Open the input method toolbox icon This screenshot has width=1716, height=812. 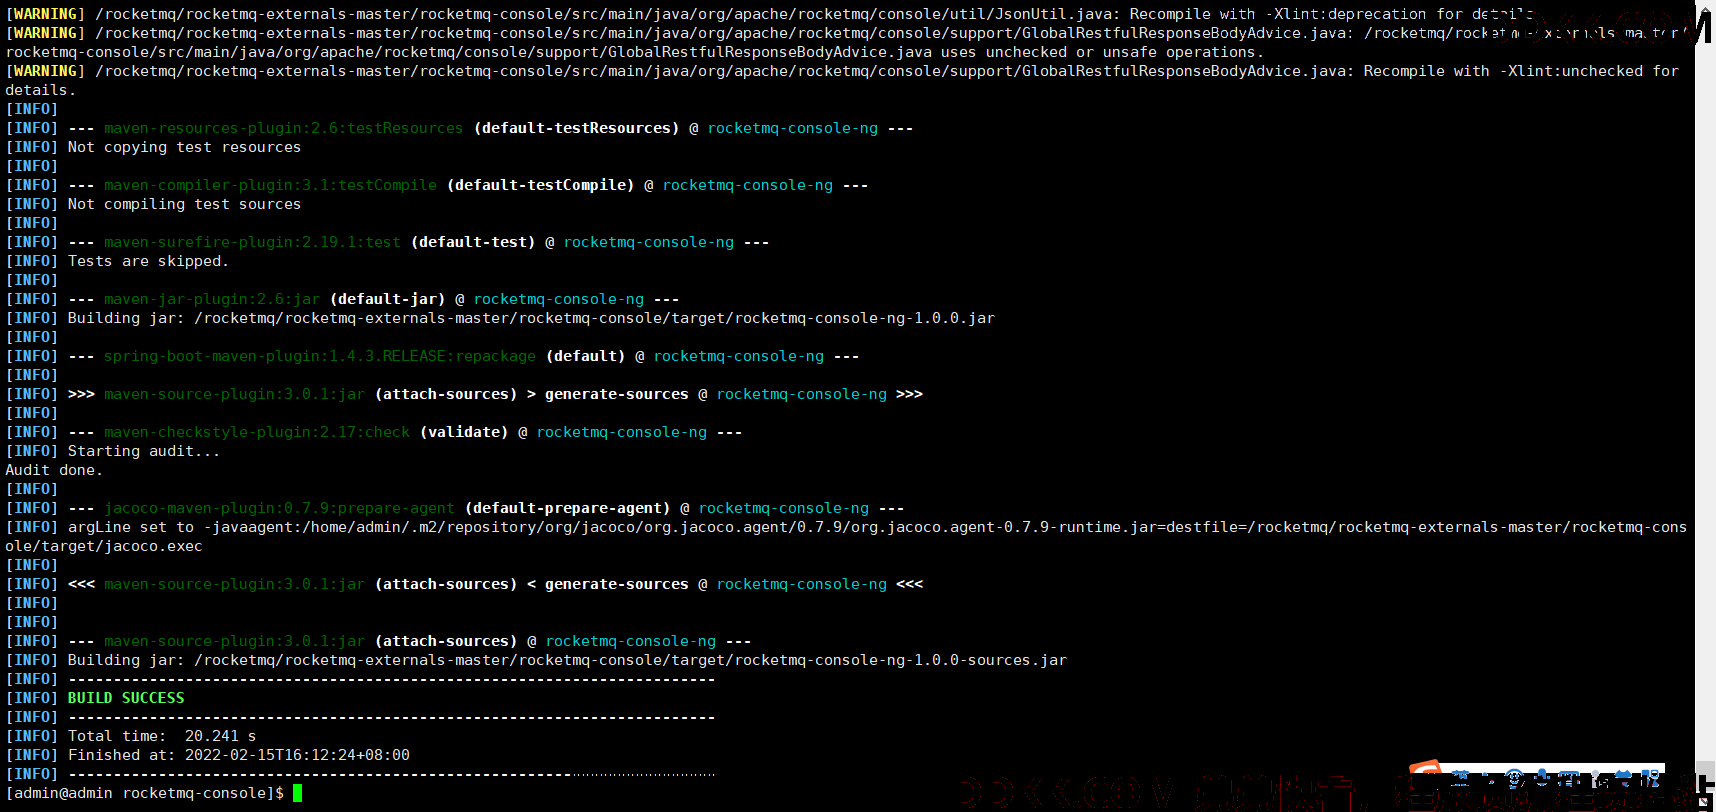point(1651,778)
